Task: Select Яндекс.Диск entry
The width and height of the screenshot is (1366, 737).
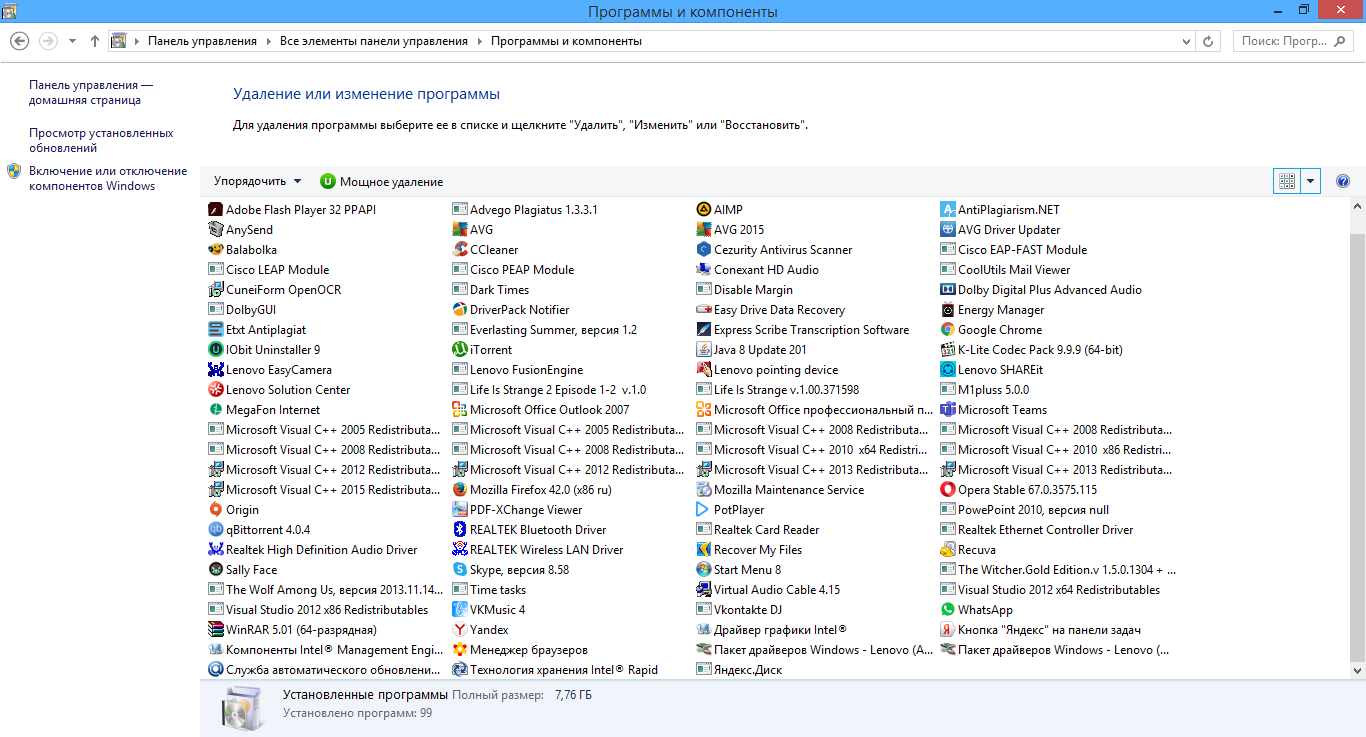Action: pos(739,670)
